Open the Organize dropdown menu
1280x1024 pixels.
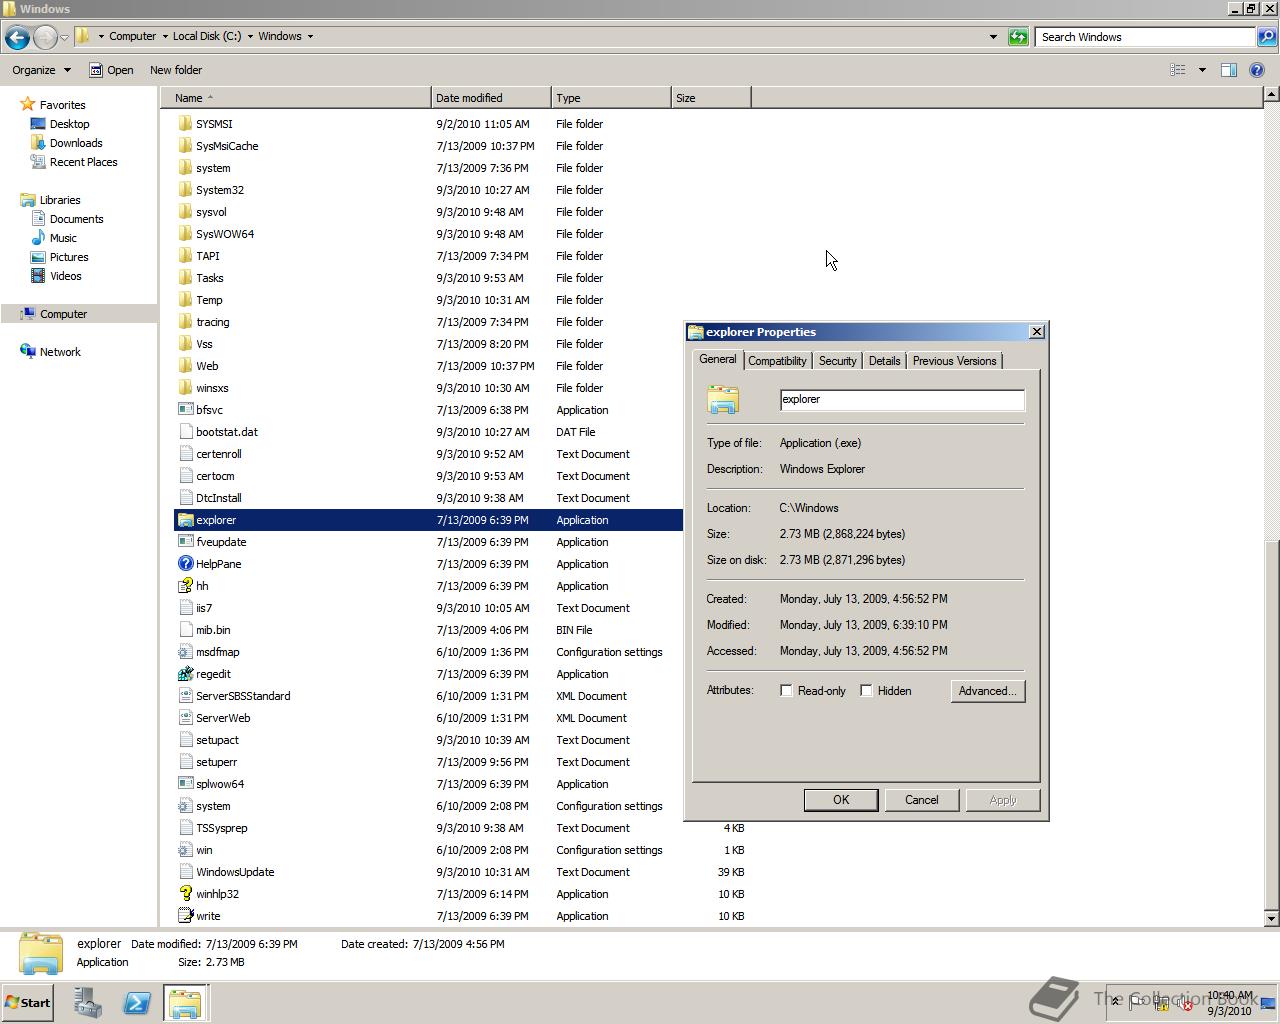(41, 70)
